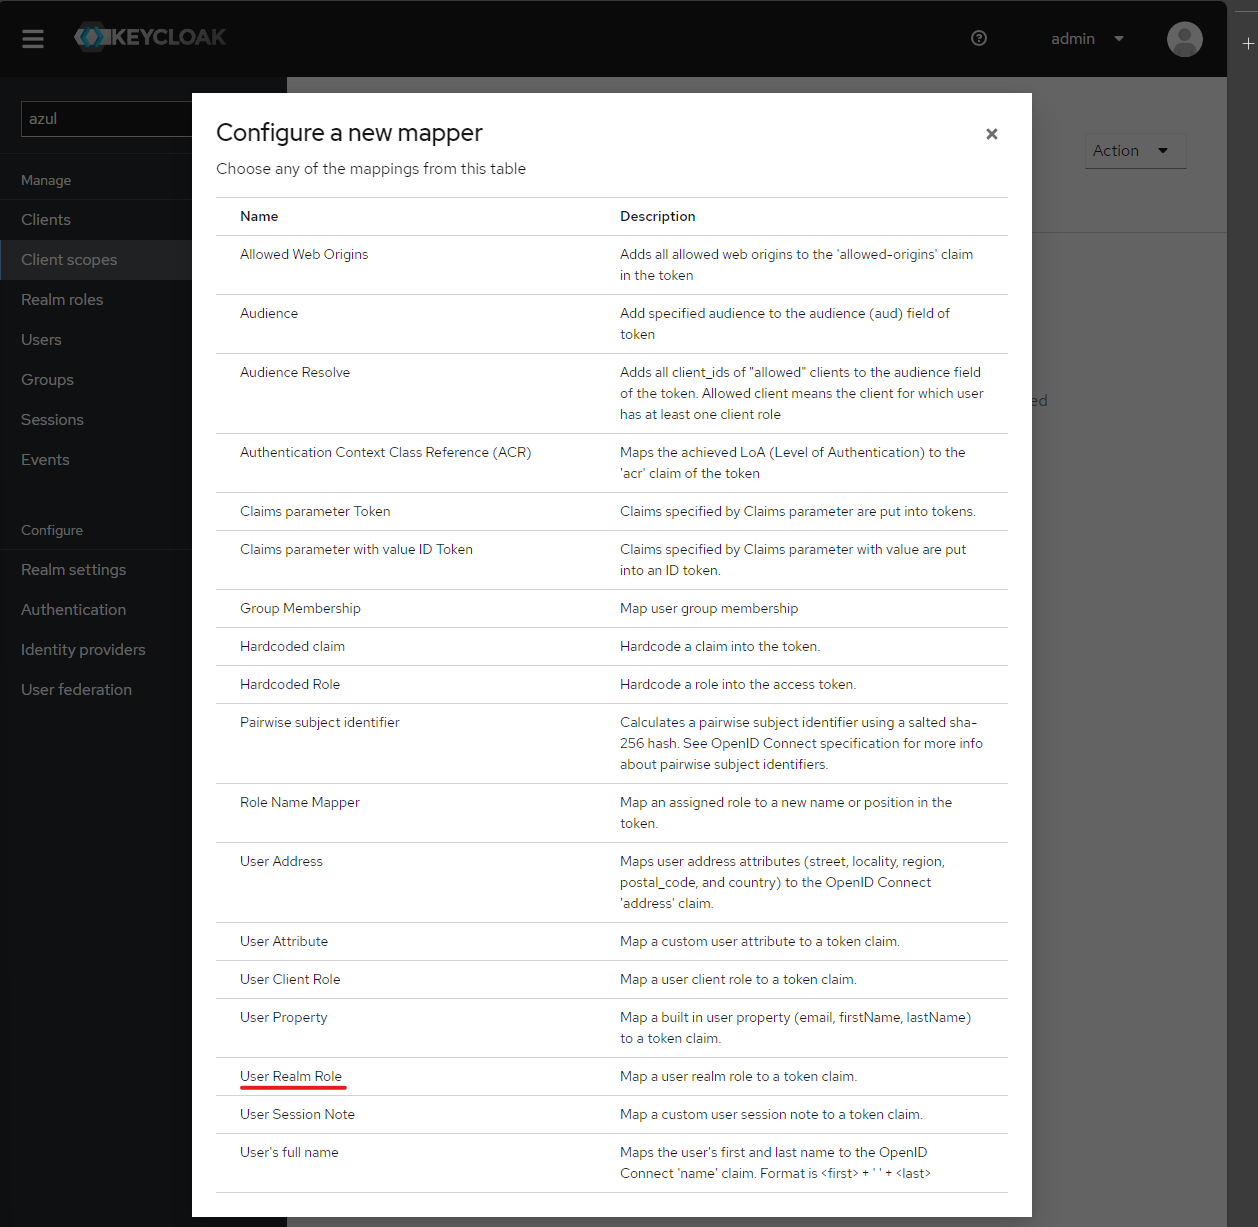Open the main navigation hamburger menu
The width and height of the screenshot is (1258, 1227).
point(33,39)
